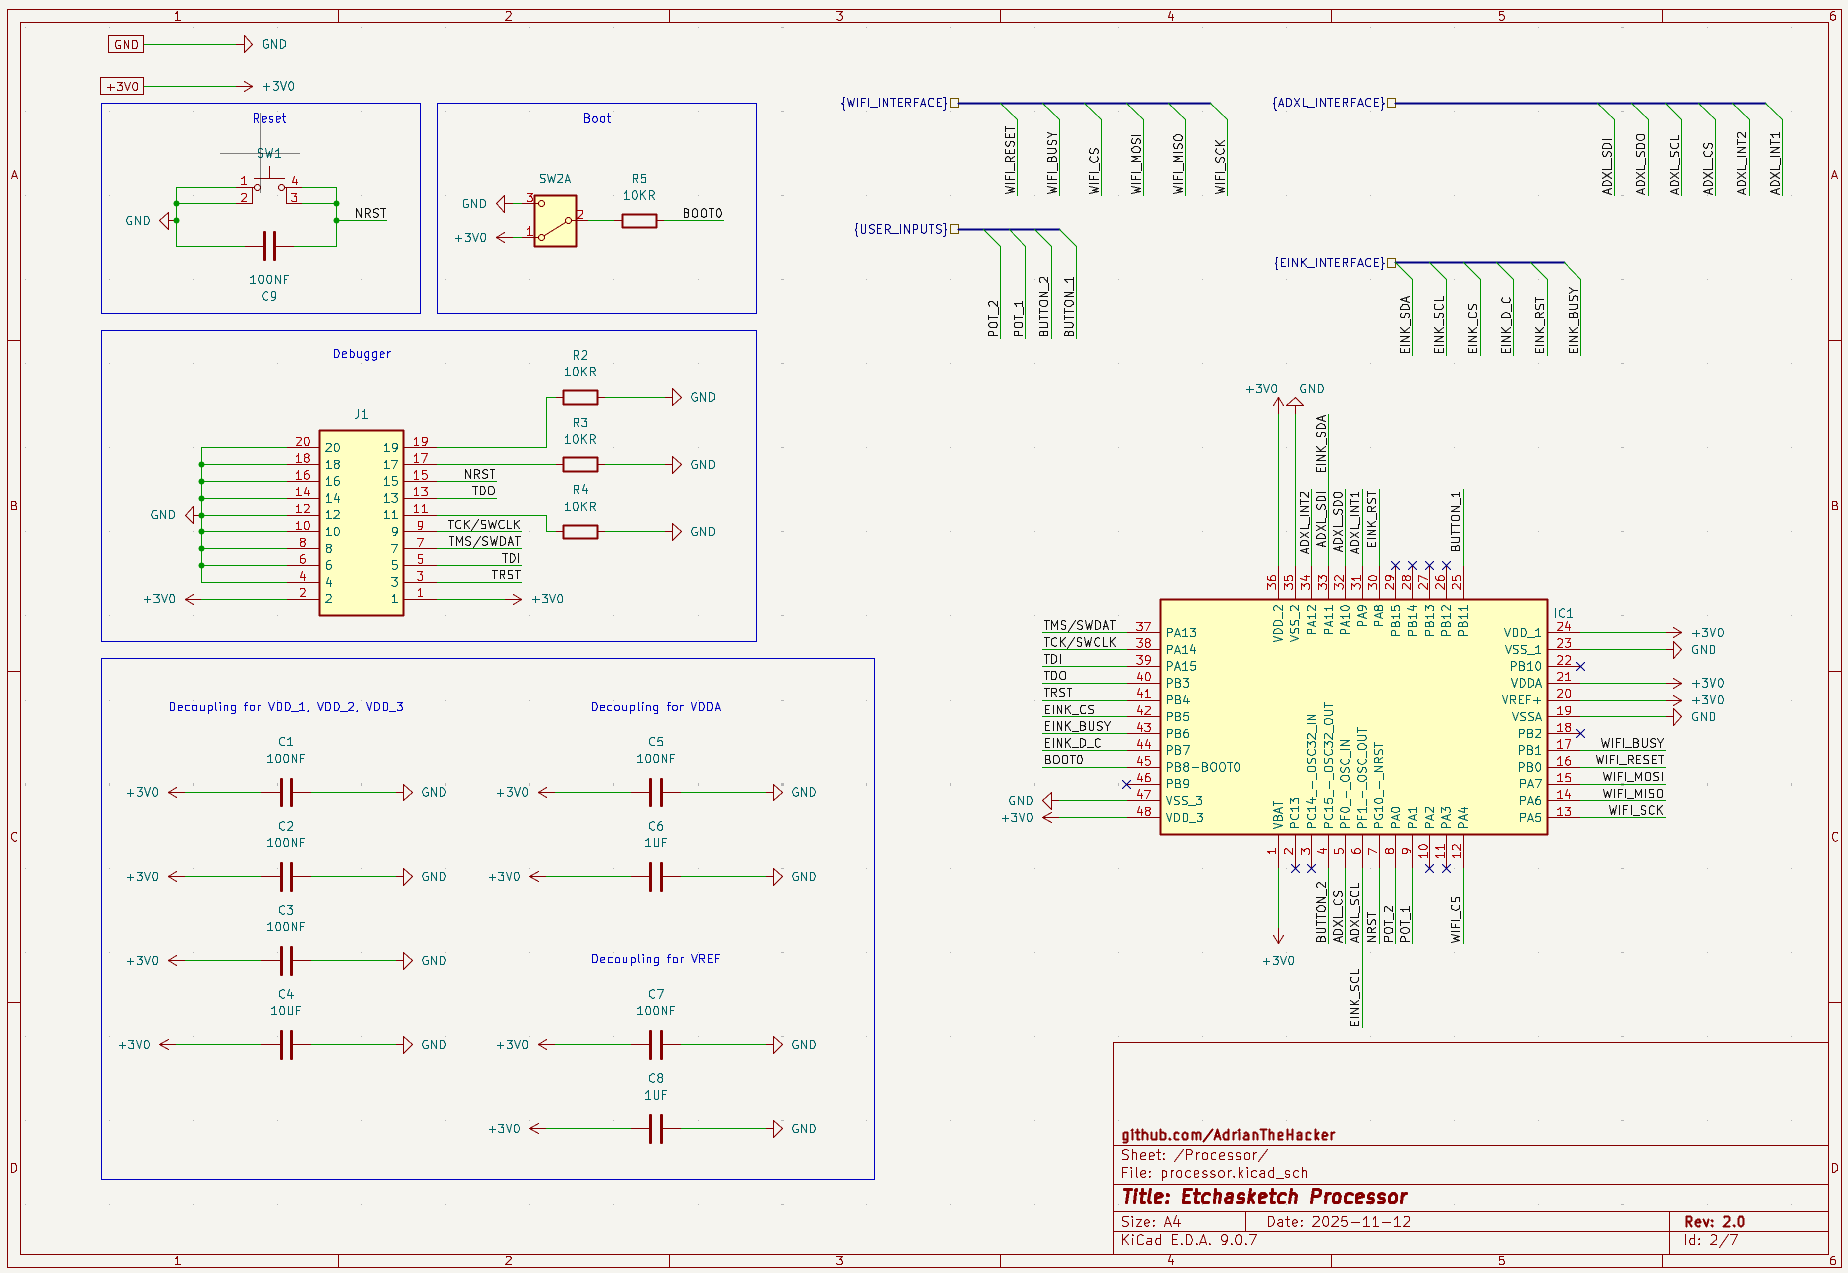Click POT_2 label under USER_INPUTS bus
This screenshot has height=1273, width=1848.
pyautogui.click(x=993, y=318)
